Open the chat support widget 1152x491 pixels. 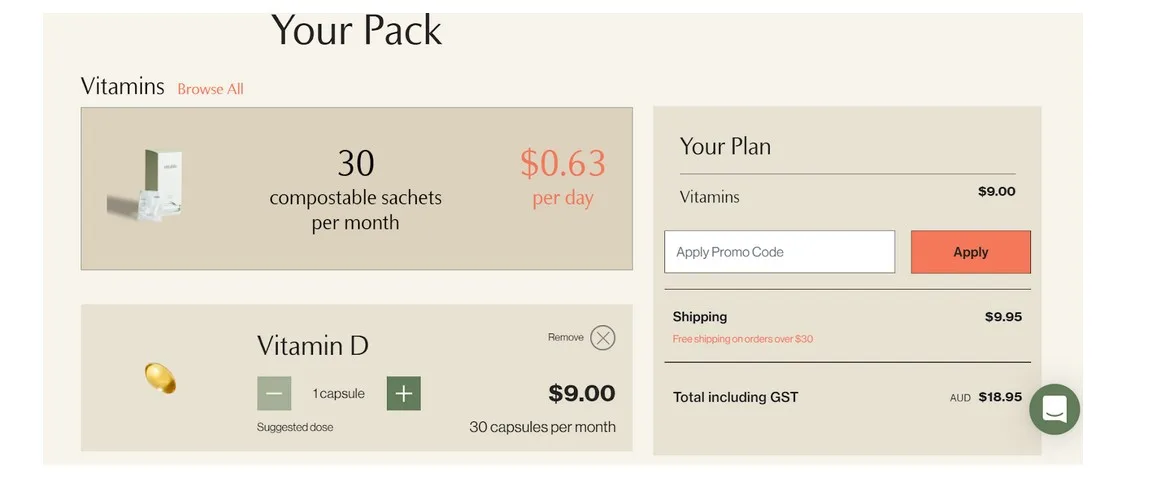1054,409
